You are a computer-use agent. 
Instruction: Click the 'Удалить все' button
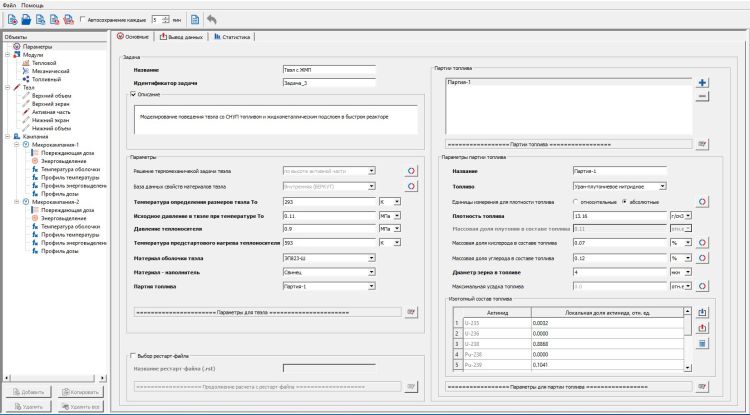tap(80, 407)
